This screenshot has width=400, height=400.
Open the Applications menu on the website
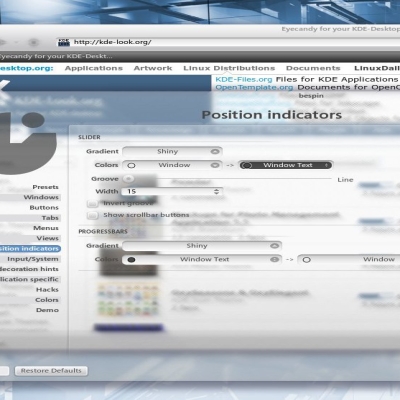(x=94, y=68)
